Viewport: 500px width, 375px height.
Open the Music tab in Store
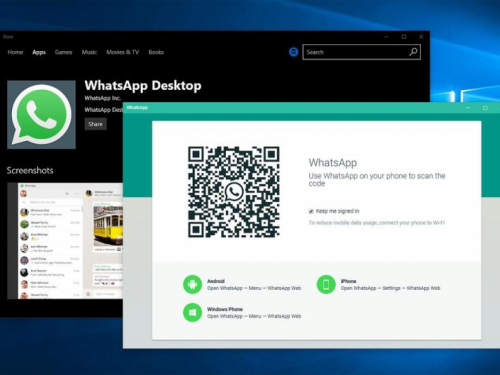(x=89, y=52)
